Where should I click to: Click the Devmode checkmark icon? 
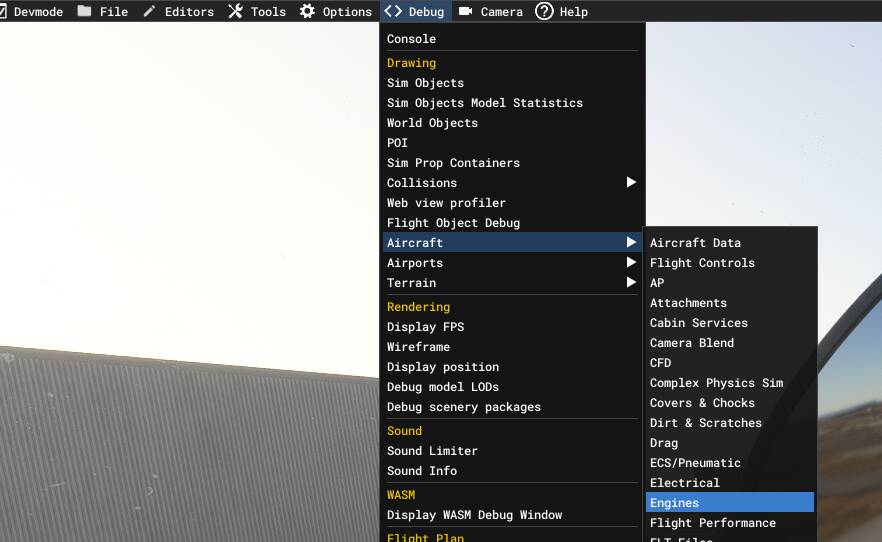pos(7,11)
